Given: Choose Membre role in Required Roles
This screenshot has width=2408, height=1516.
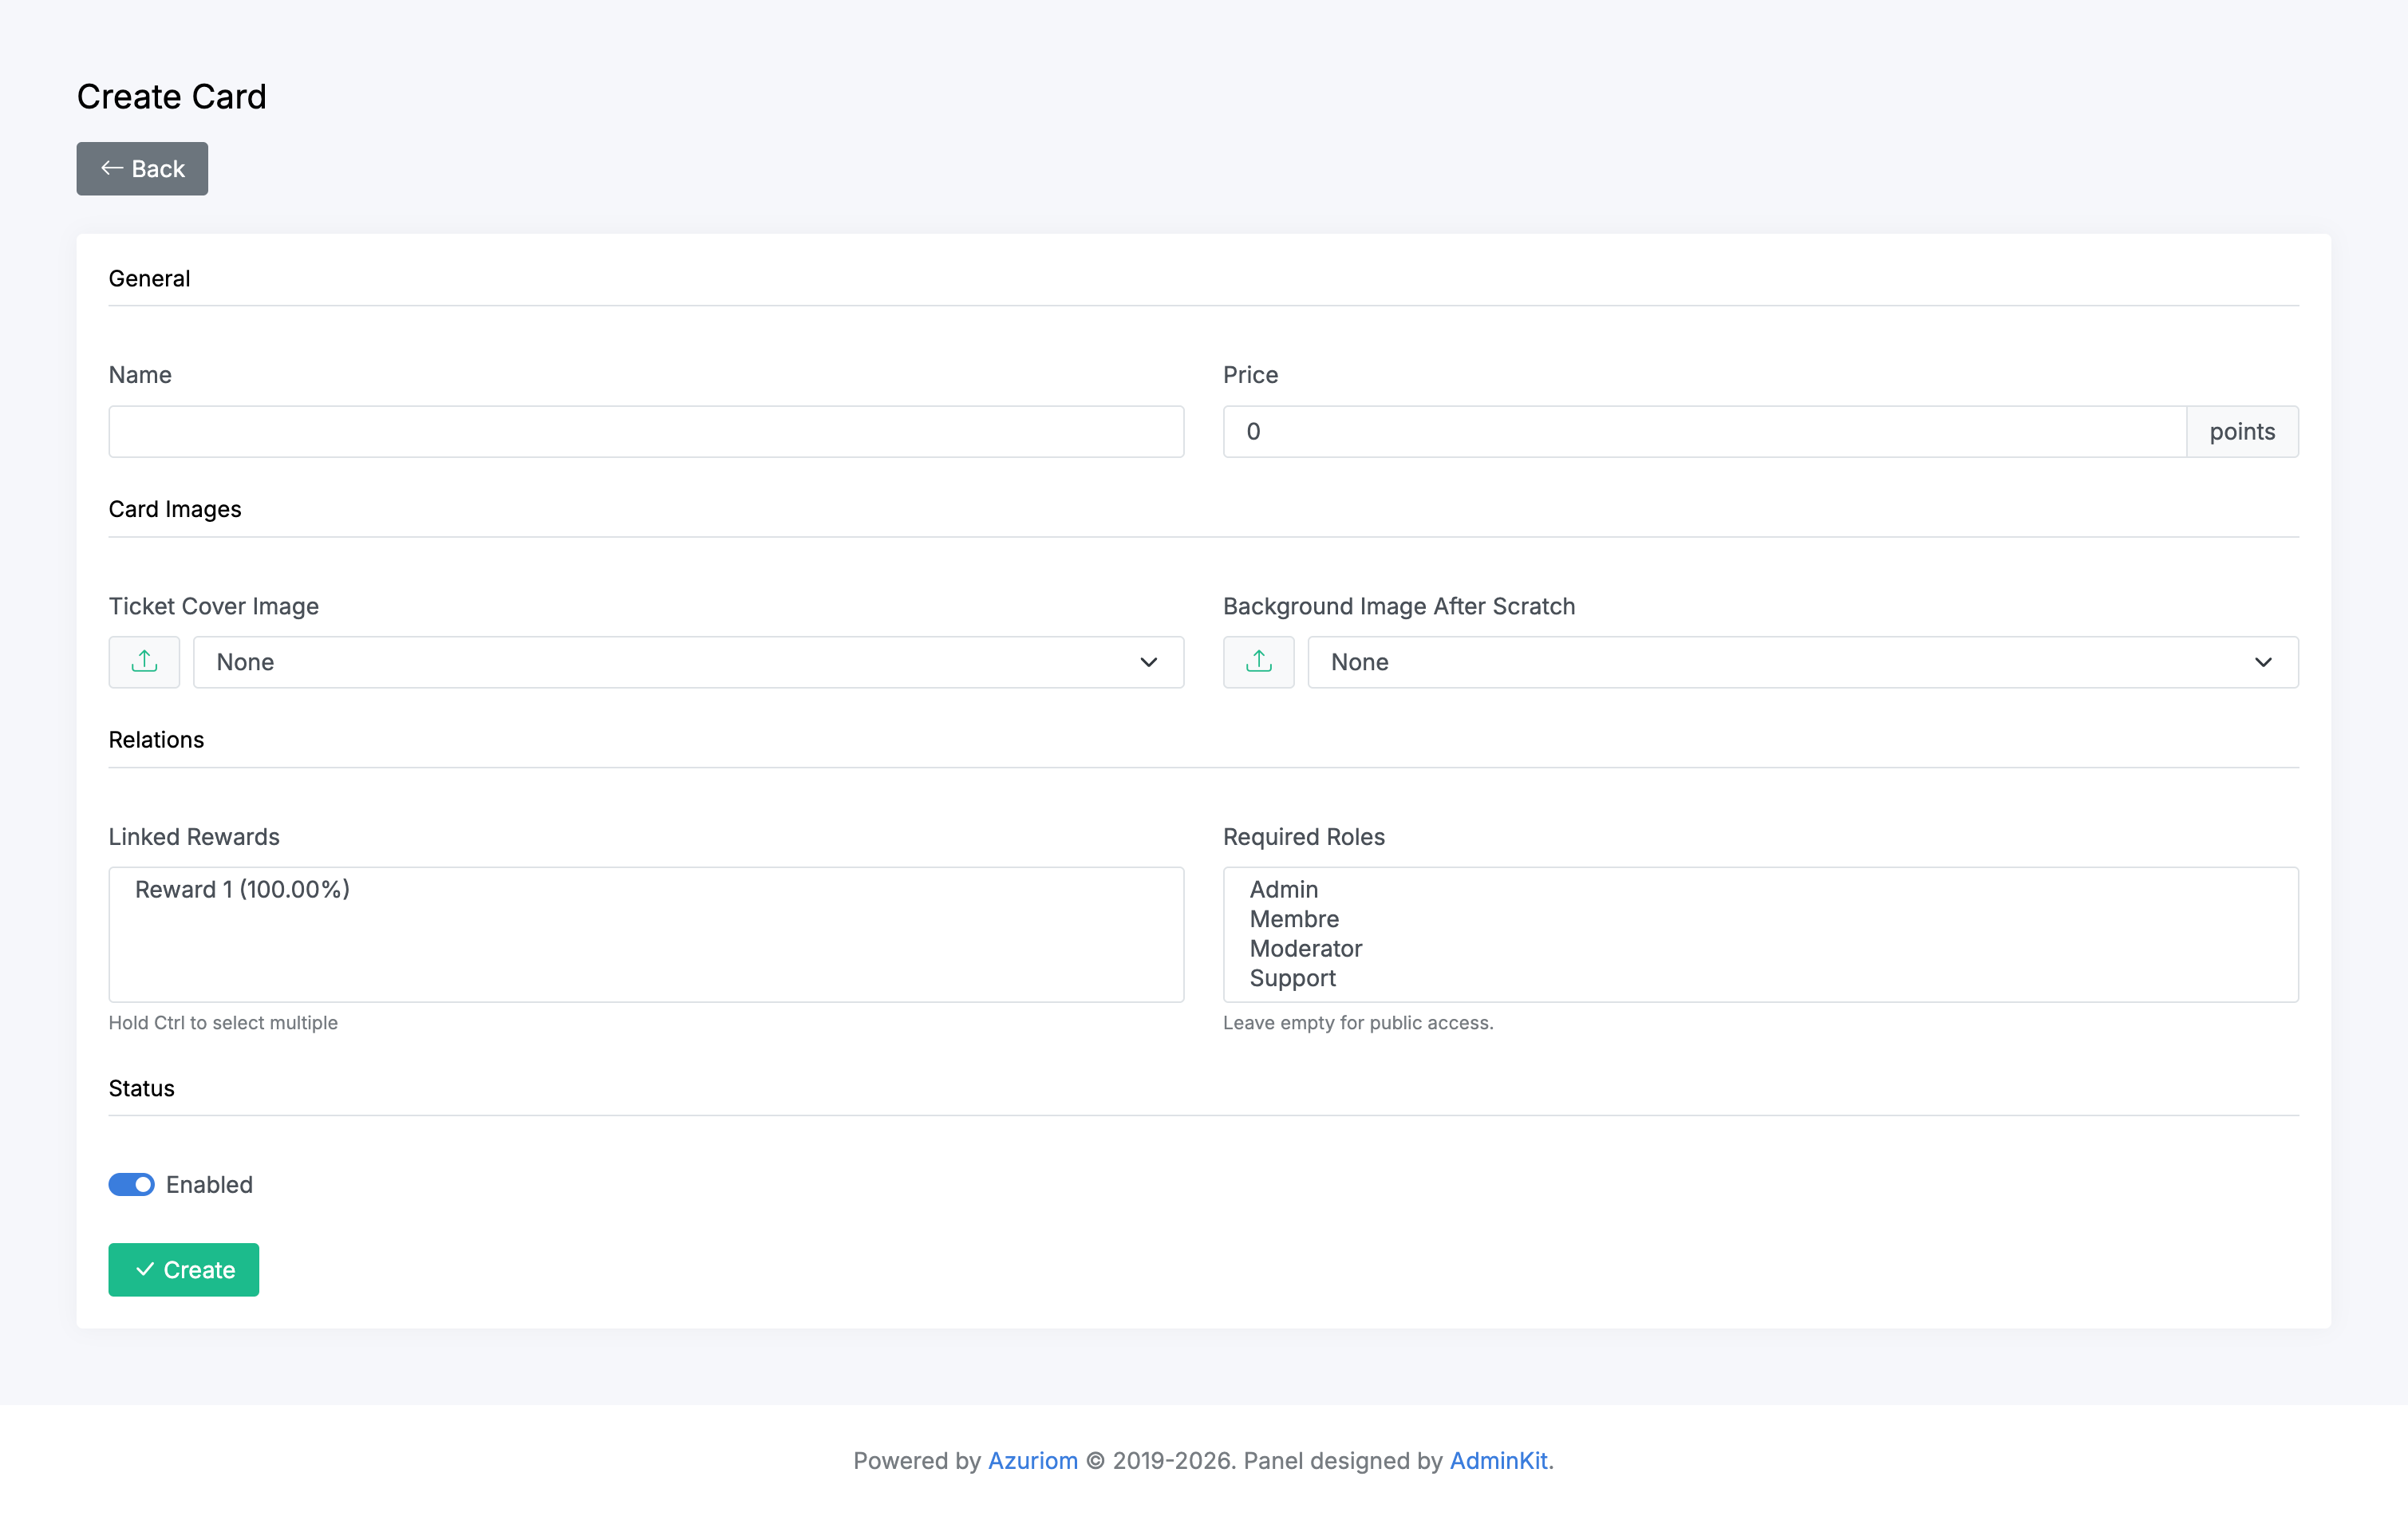Looking at the screenshot, I should coord(1293,919).
